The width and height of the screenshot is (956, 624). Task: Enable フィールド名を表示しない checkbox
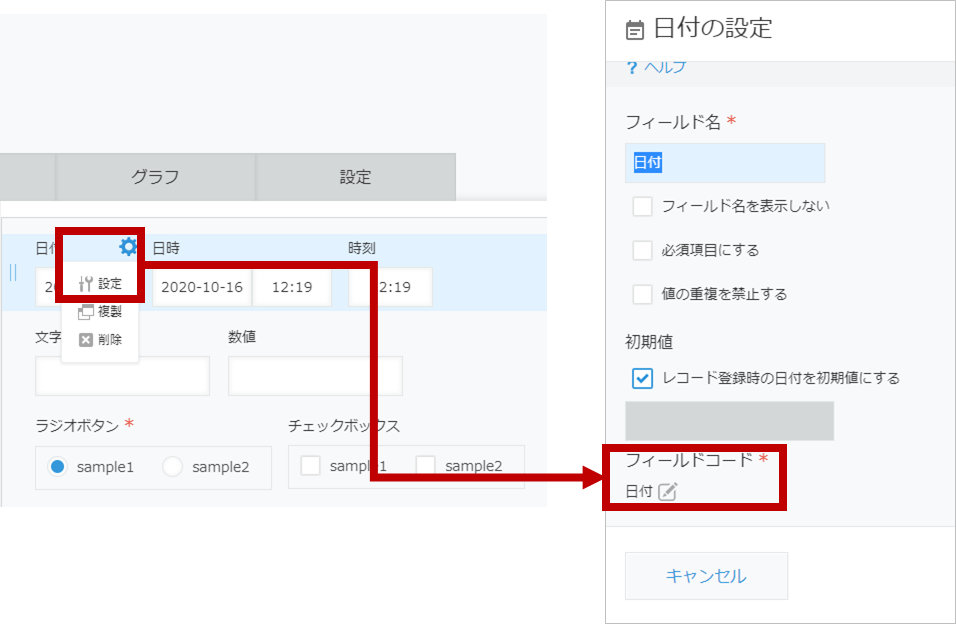643,206
